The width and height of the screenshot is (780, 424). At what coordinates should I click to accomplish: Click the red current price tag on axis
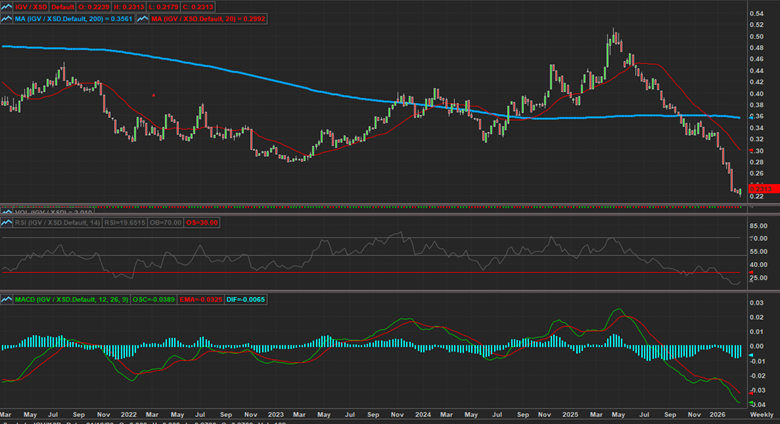coord(734,188)
